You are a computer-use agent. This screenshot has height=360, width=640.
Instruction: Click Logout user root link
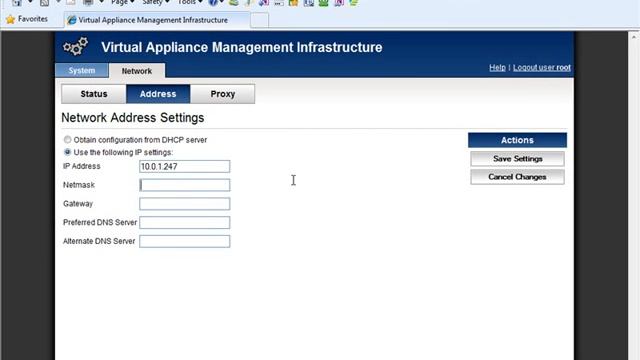coord(542,67)
